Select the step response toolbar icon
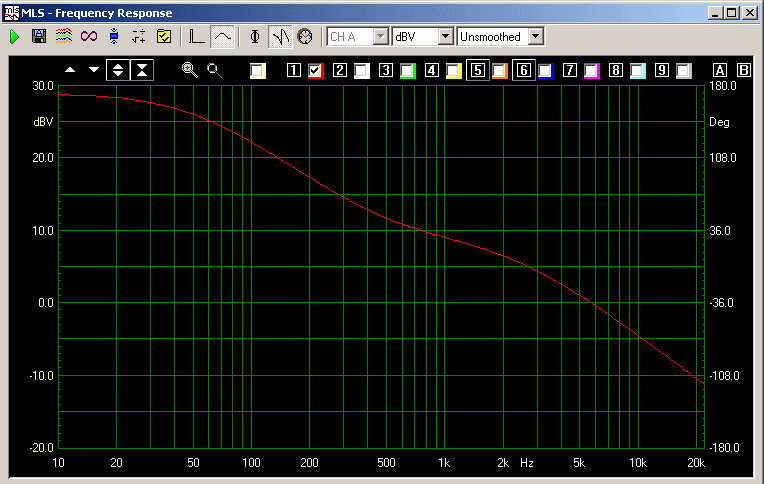 point(197,36)
